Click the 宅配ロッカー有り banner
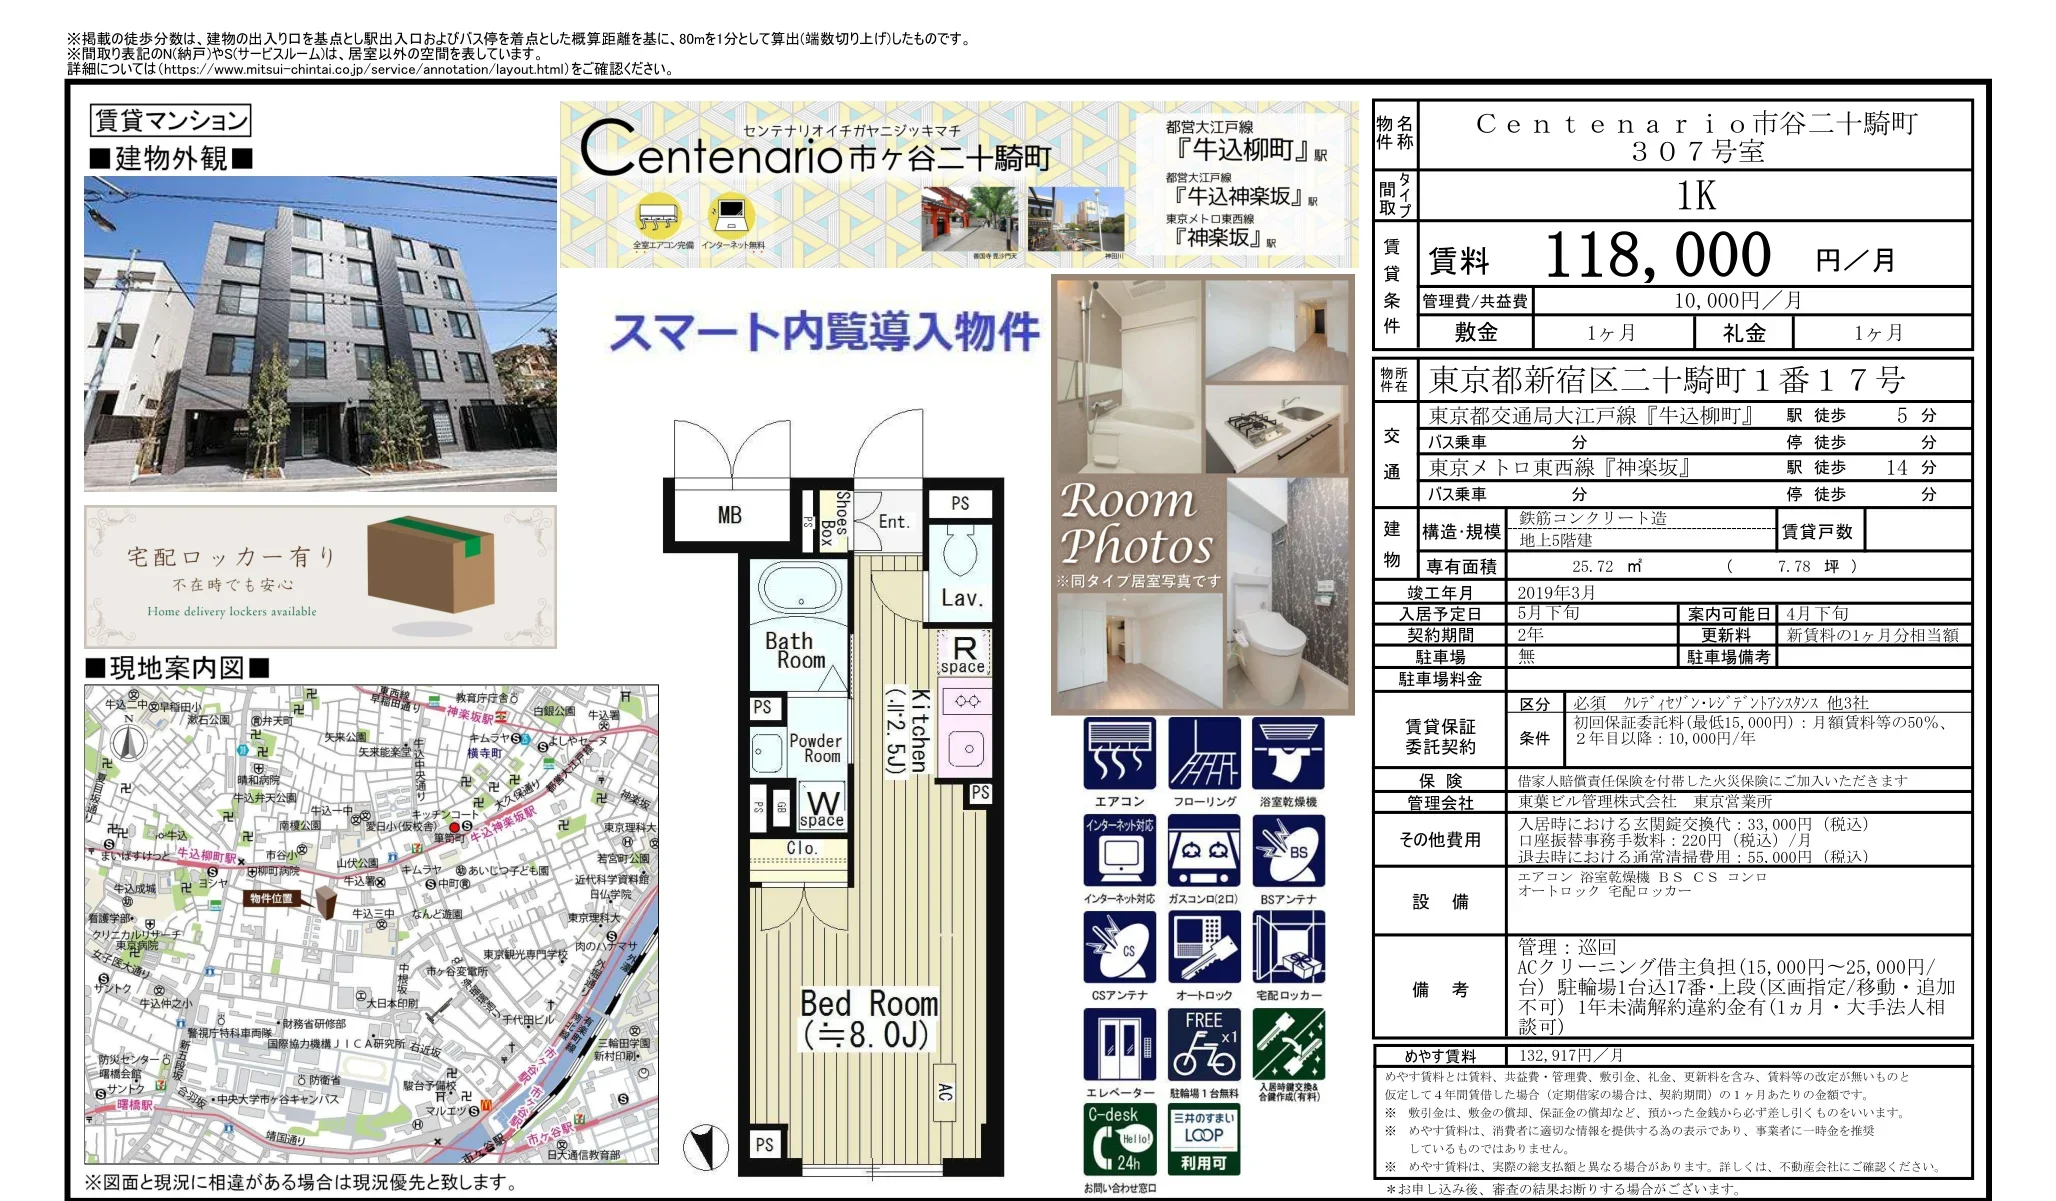The height and width of the screenshot is (1201, 2056). [x=320, y=577]
